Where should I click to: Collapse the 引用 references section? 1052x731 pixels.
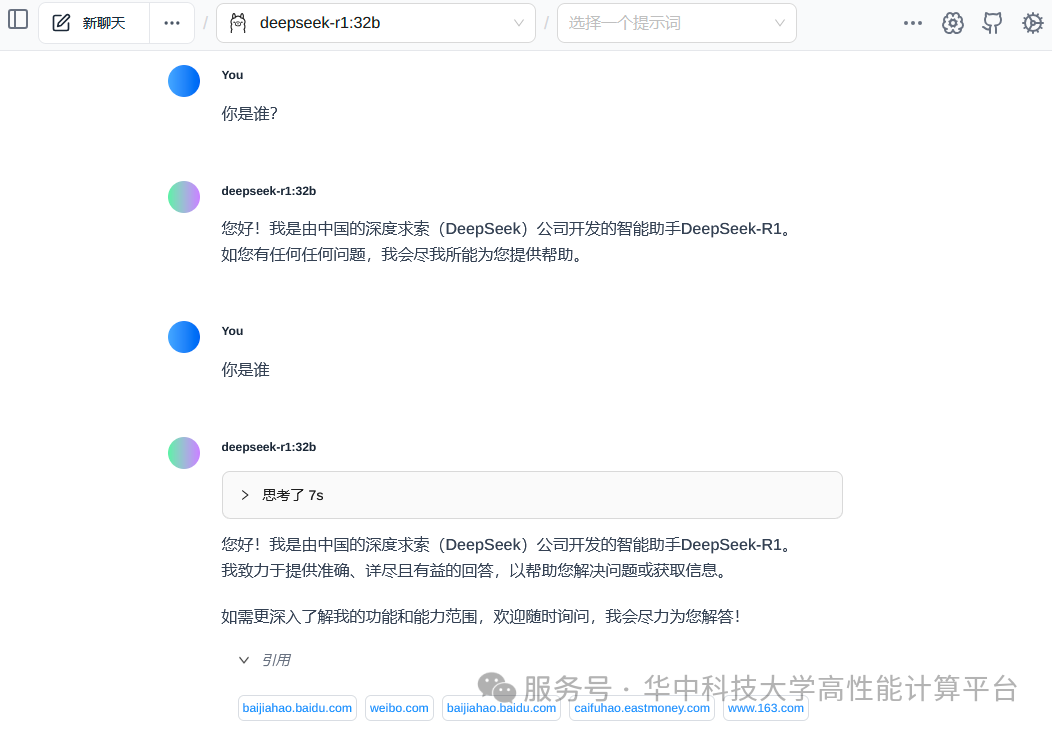tap(265, 660)
